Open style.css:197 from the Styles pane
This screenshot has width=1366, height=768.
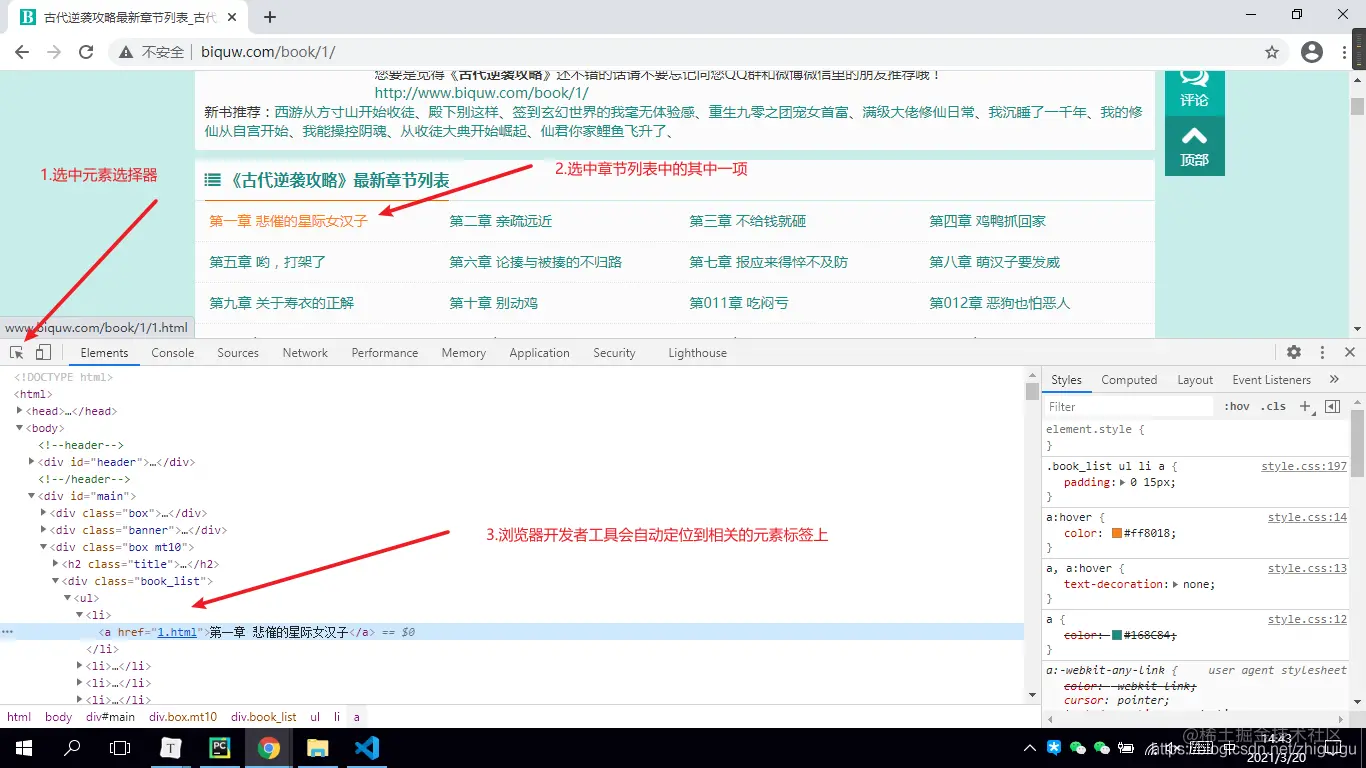1303,465
